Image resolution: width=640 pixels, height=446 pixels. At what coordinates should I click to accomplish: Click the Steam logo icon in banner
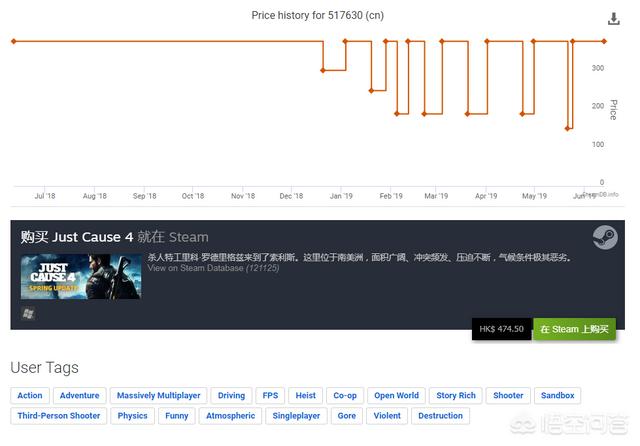(605, 237)
